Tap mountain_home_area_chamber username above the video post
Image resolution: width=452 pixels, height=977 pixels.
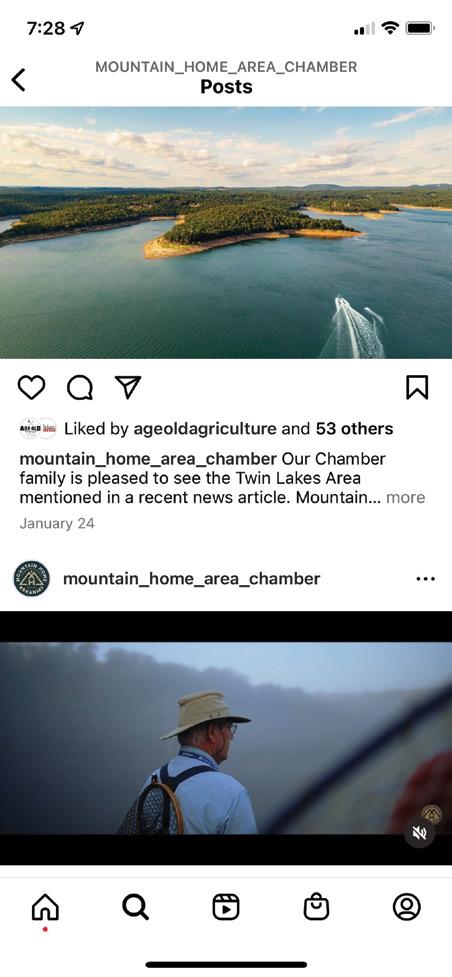point(191,579)
